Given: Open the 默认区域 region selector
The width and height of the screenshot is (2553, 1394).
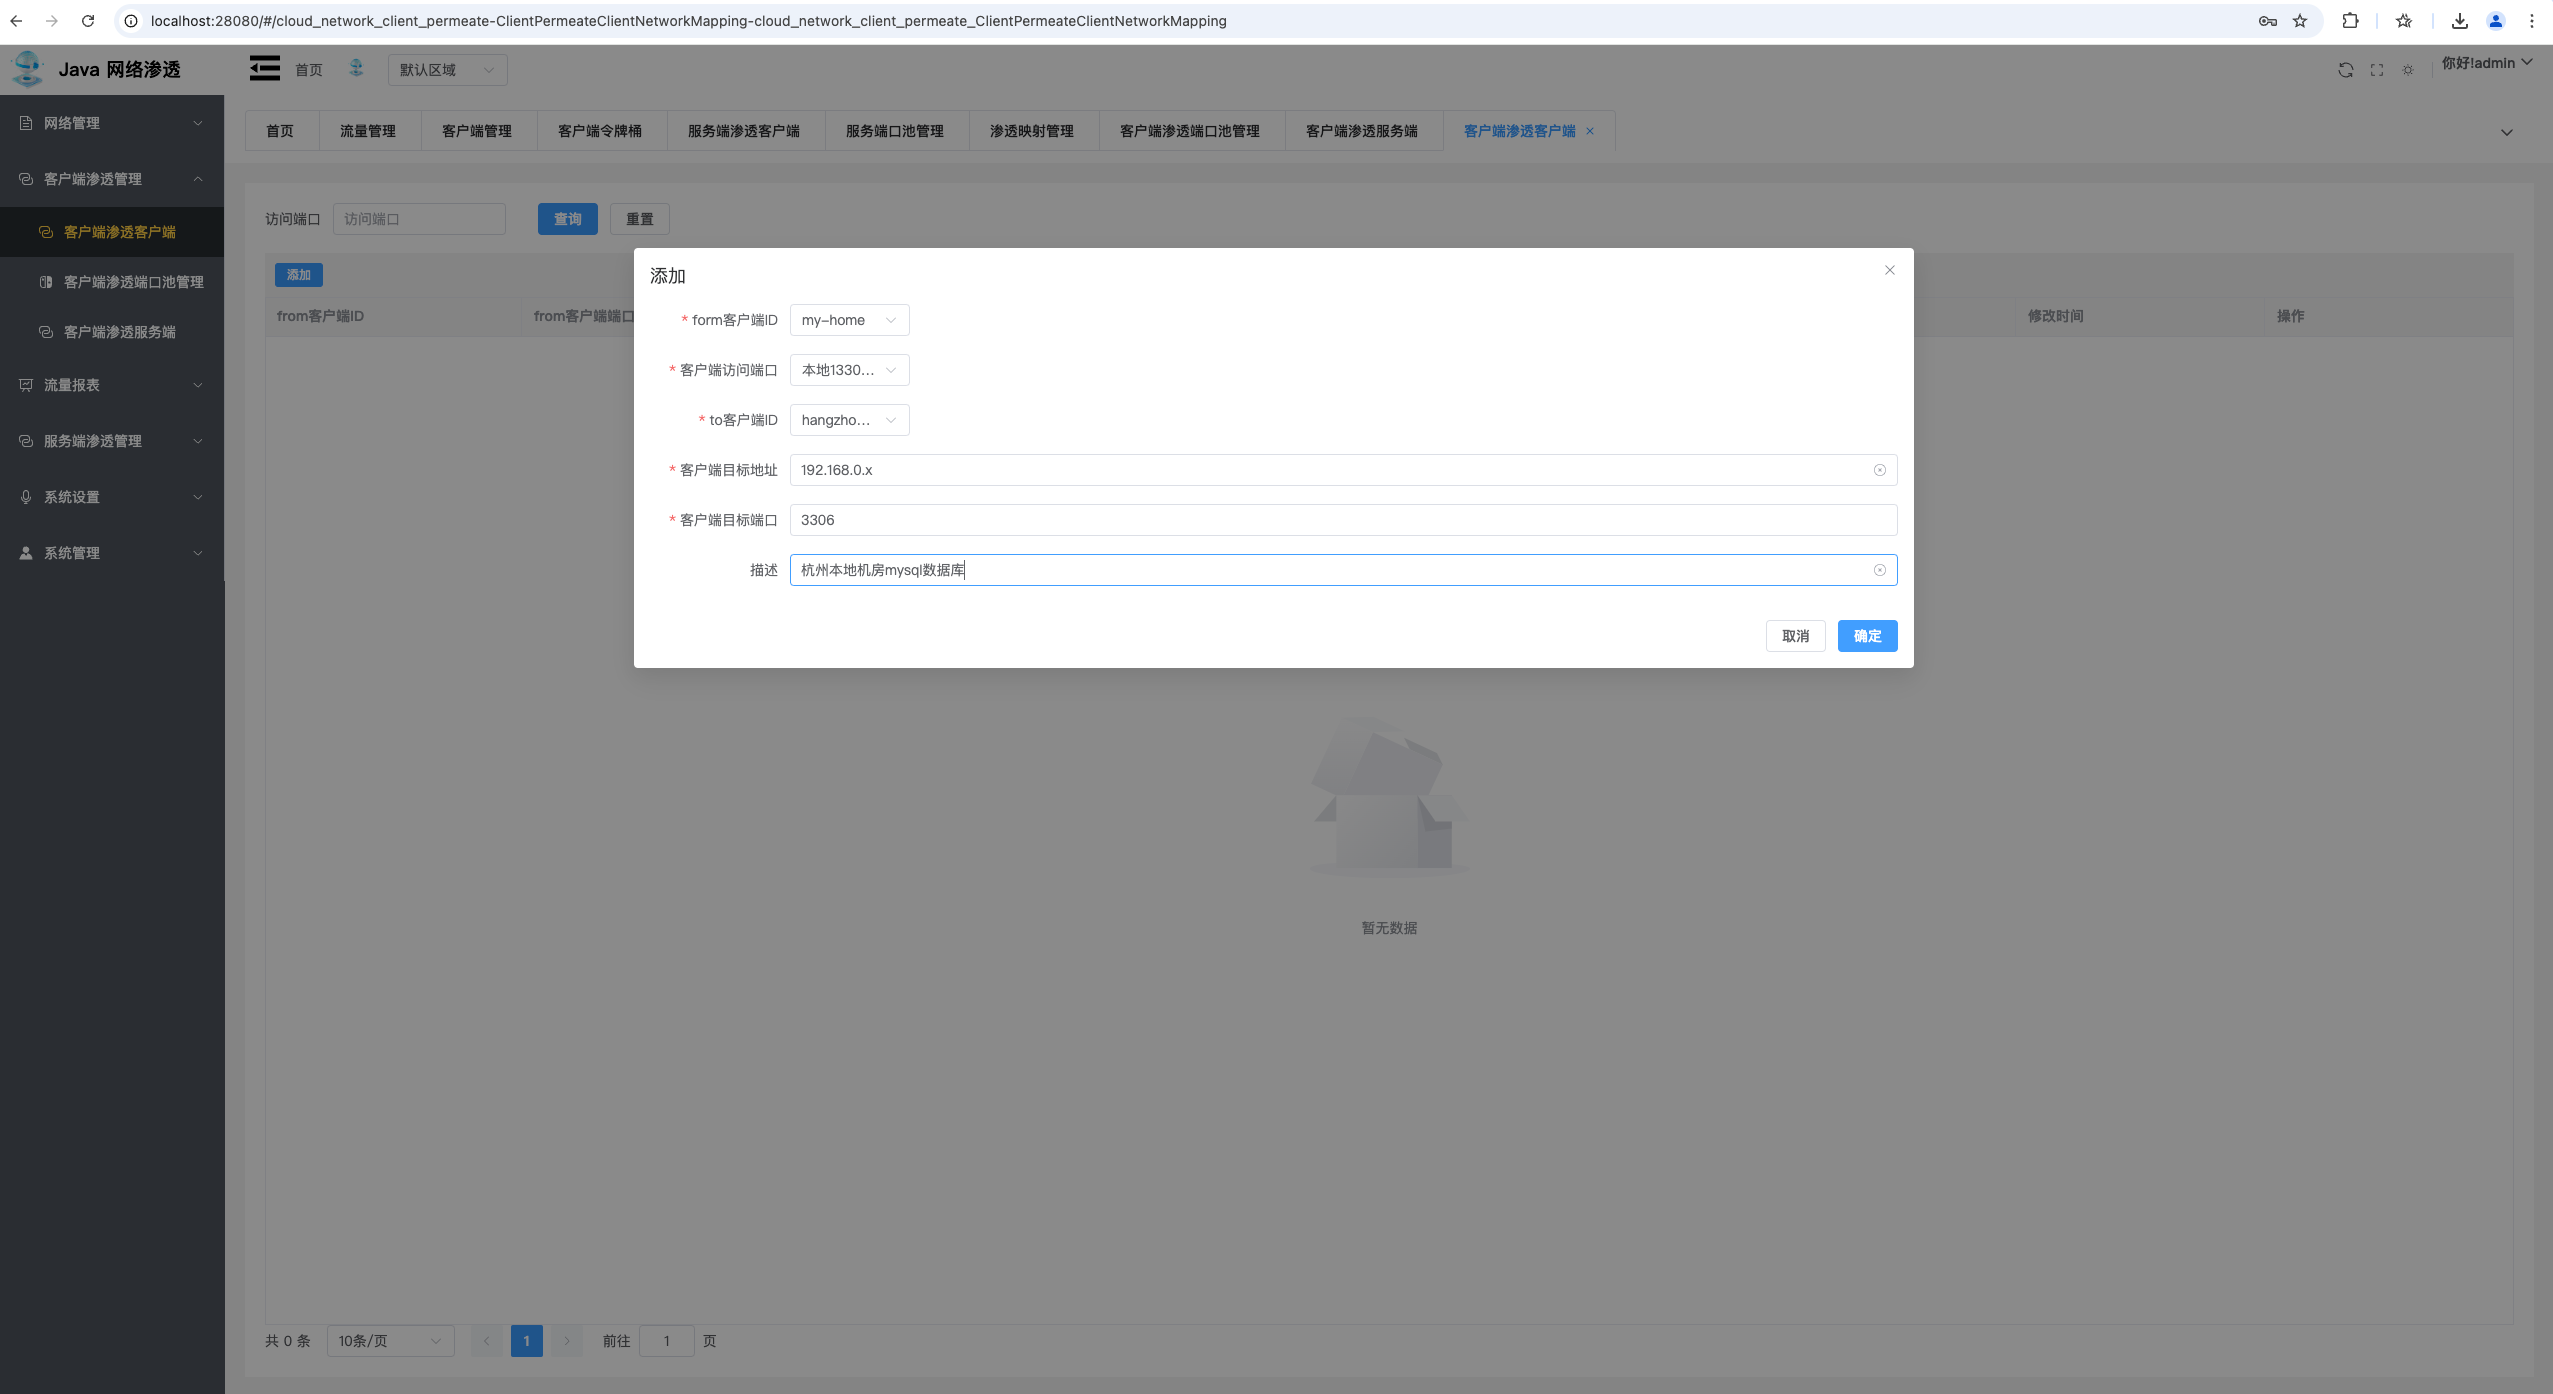Looking at the screenshot, I should pyautogui.click(x=447, y=69).
